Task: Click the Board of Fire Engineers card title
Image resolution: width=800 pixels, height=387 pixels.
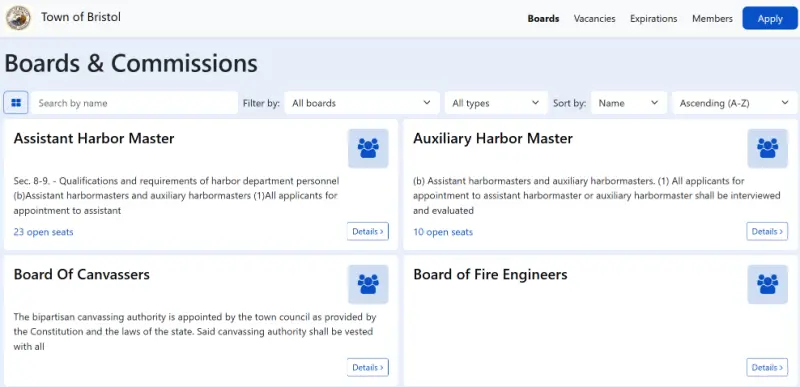Action: 490,275
